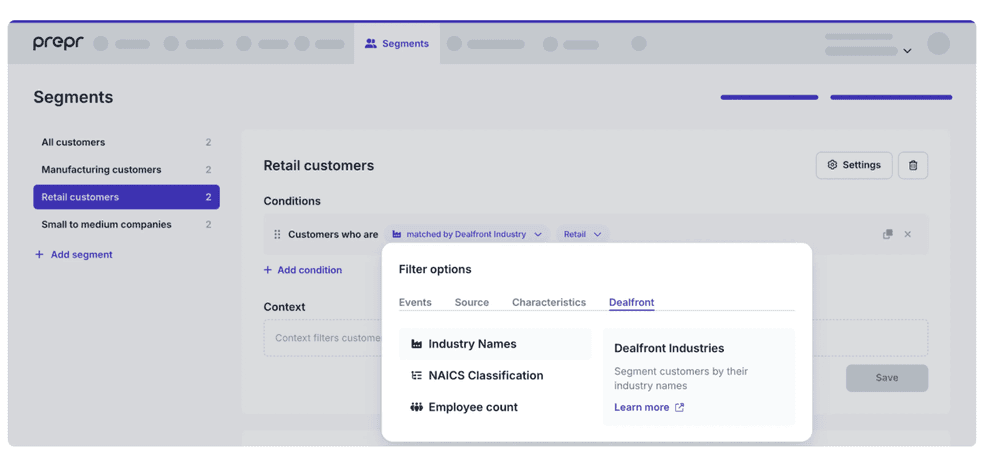The image size is (1000, 465).
Task: Choose NAICS Classification filter option
Action: coord(495,376)
